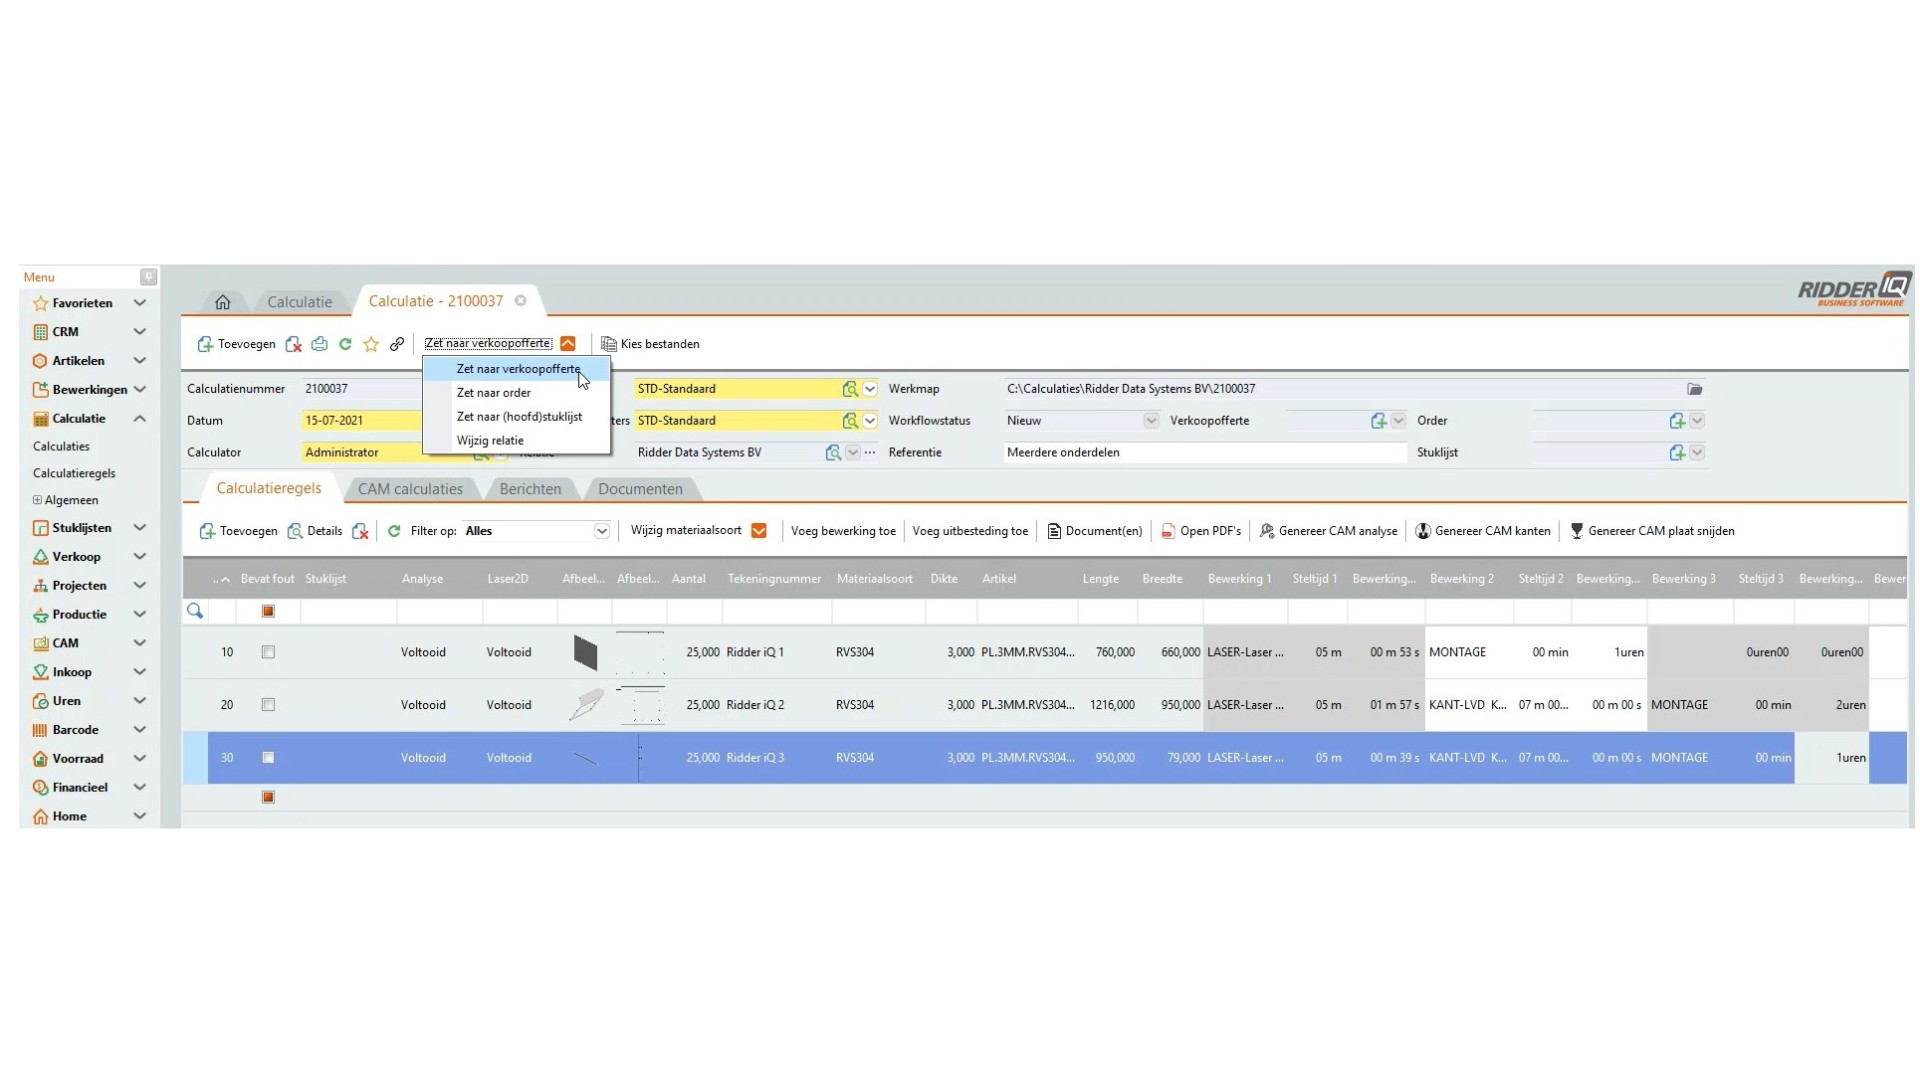This screenshot has width=1920, height=1079.
Task: Toggle Bevat fout checkbox for row 30
Action: tap(268, 758)
